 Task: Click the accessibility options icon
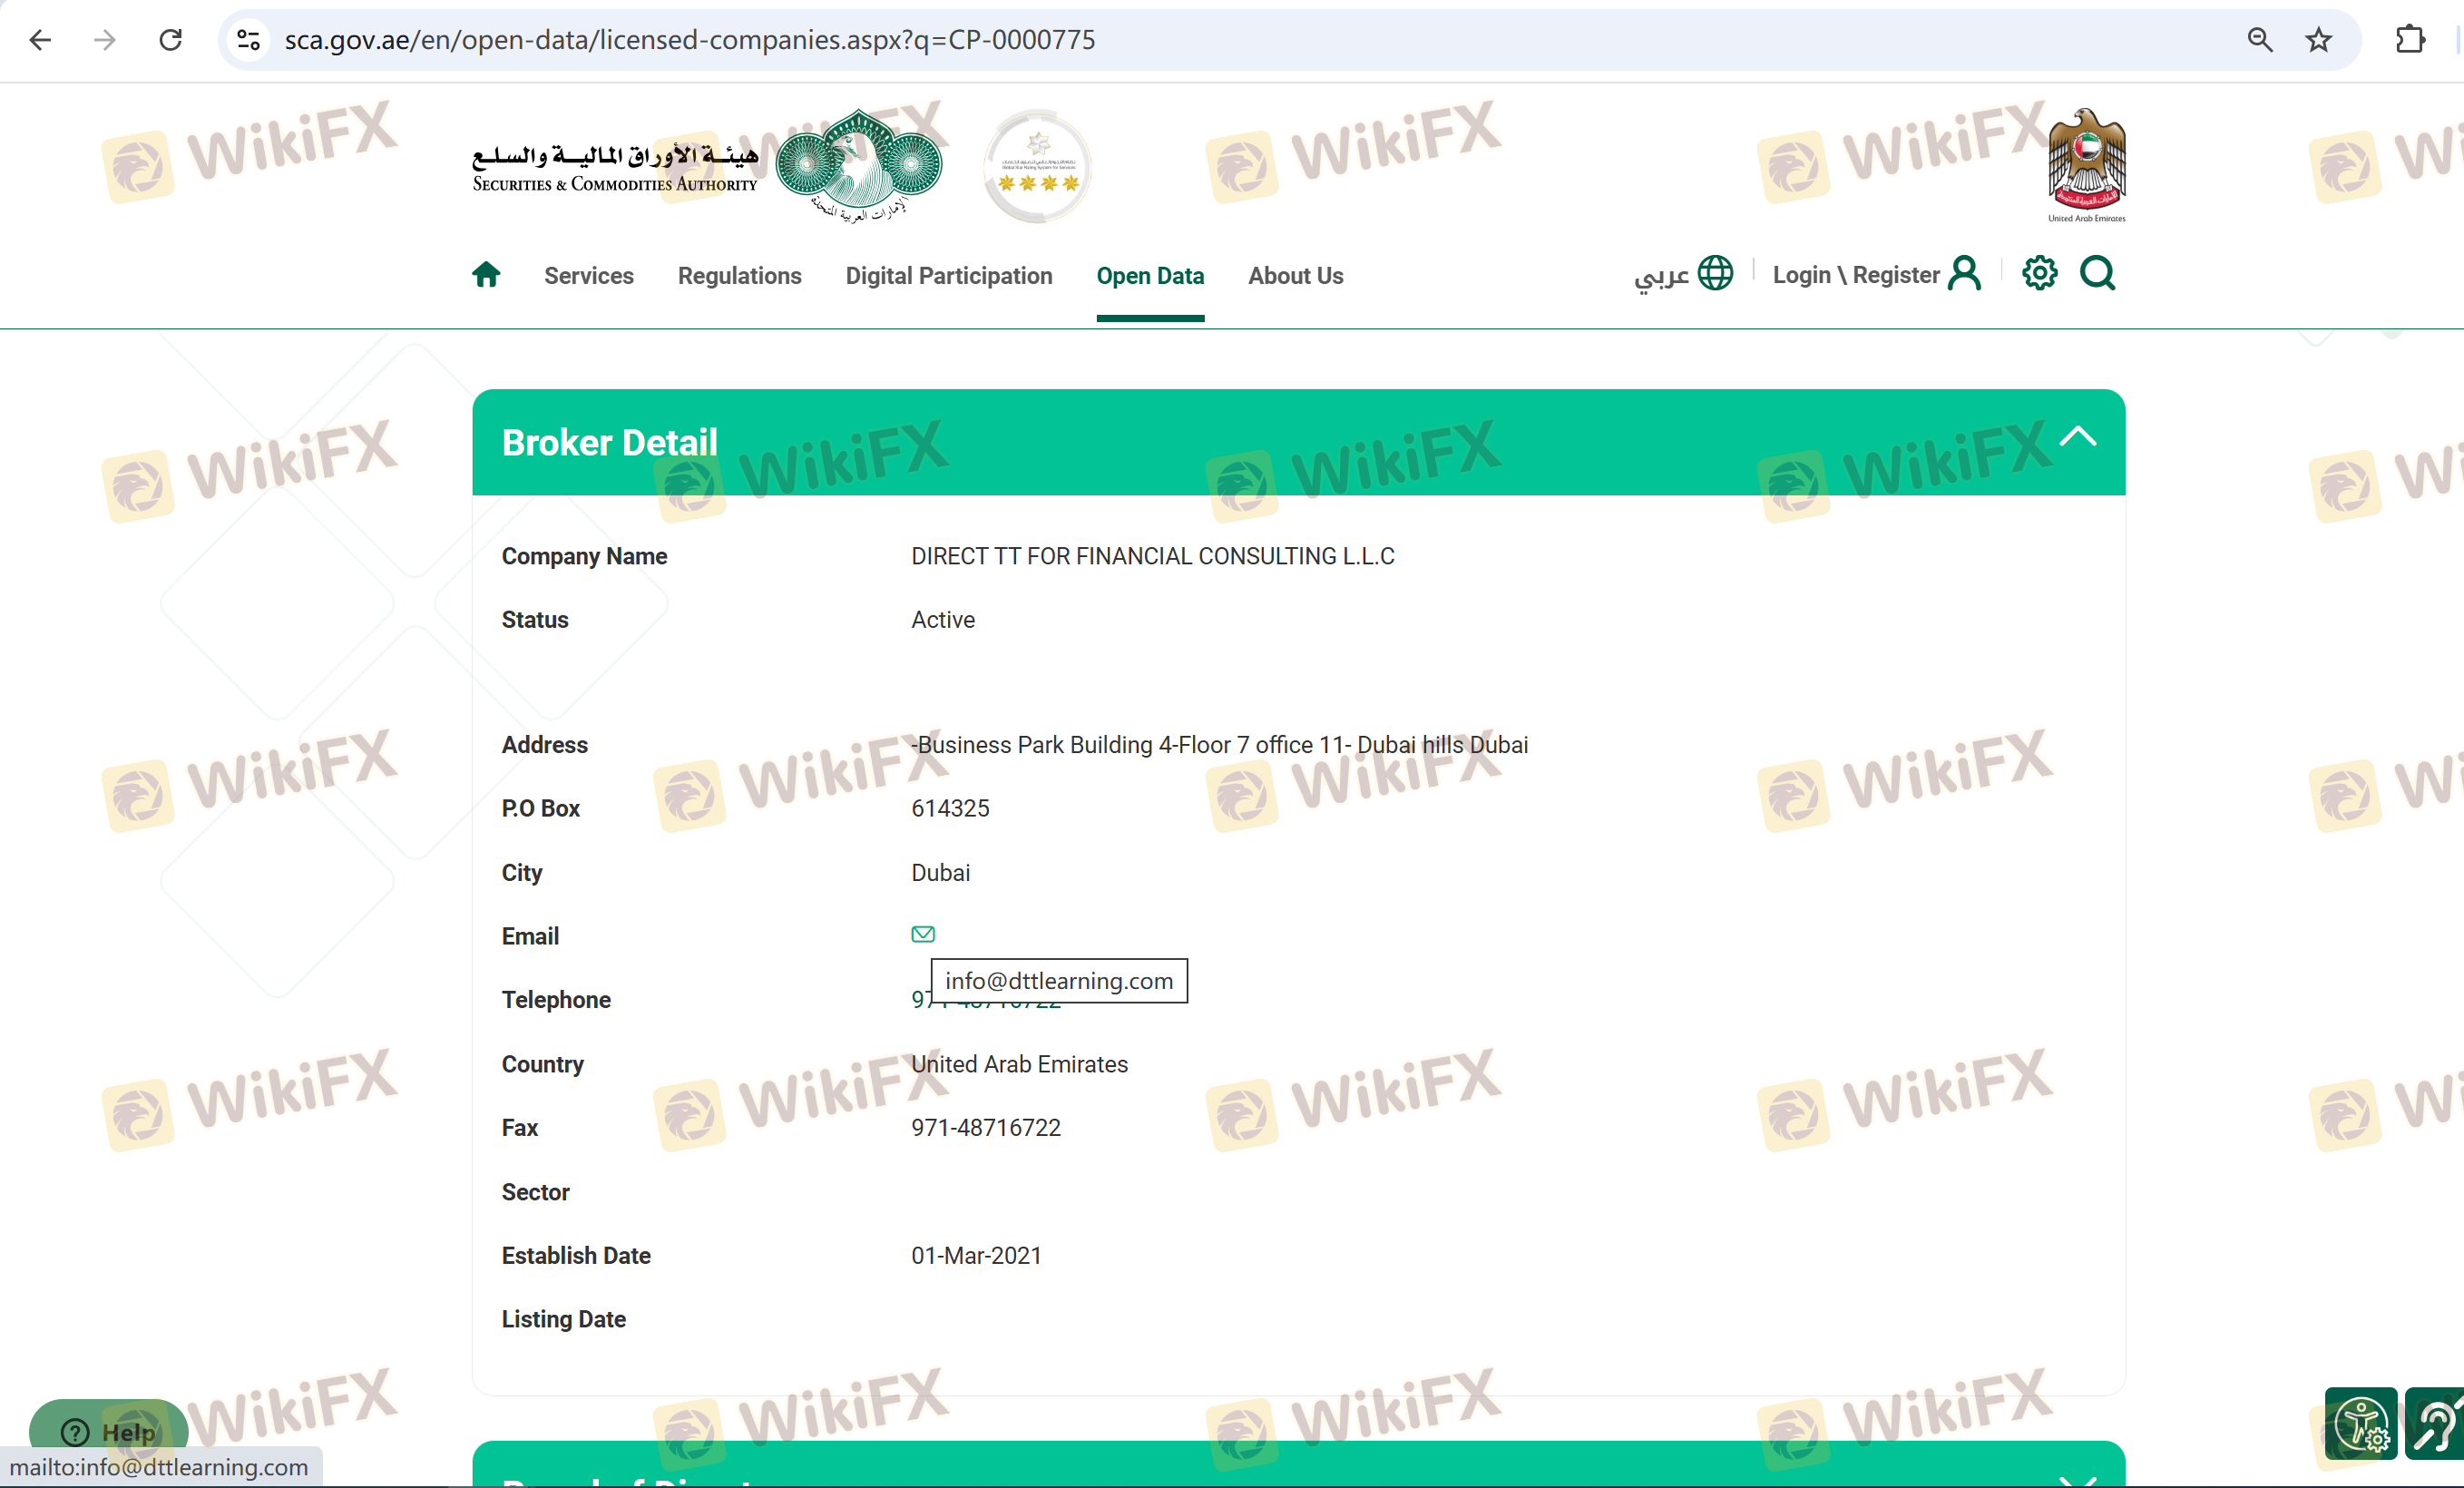click(2360, 1424)
